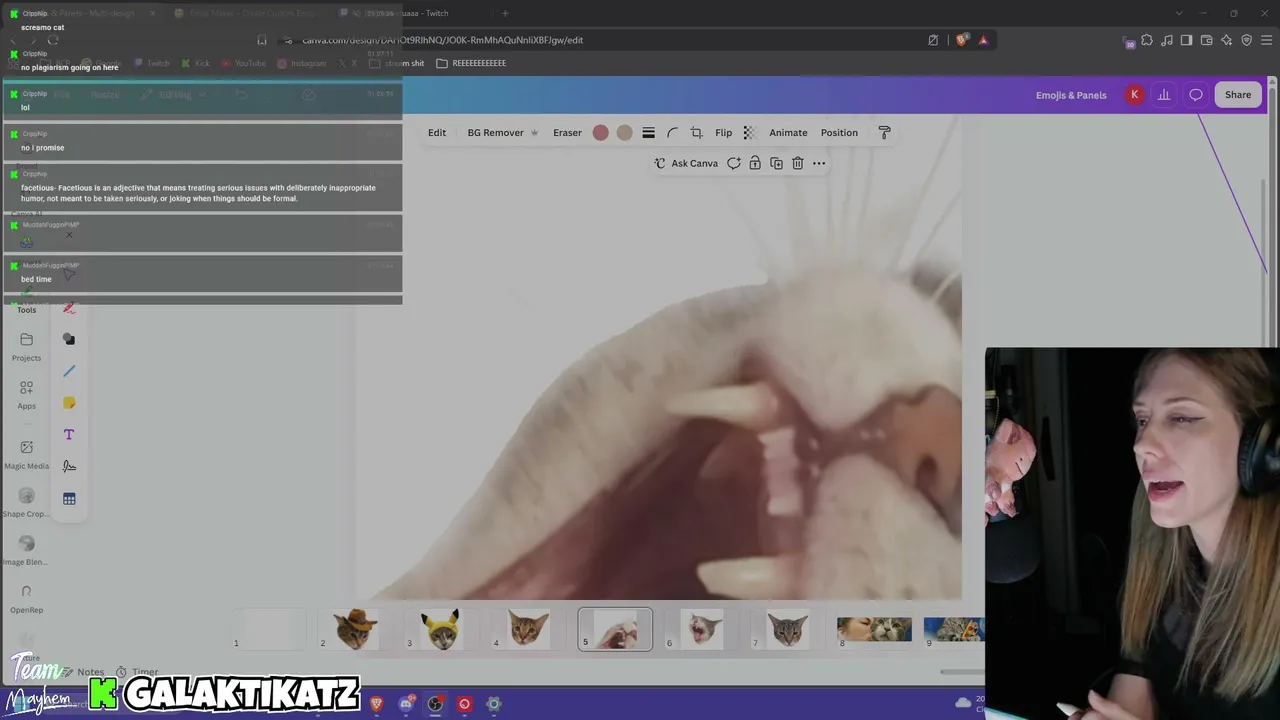Toggle the lock icon on floating toolbar
This screenshot has width=1280, height=720.
pyautogui.click(x=755, y=163)
